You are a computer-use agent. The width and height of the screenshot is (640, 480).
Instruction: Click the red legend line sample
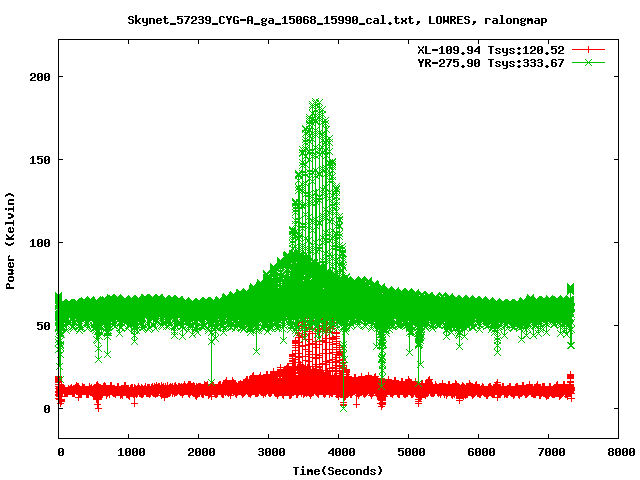pos(588,50)
